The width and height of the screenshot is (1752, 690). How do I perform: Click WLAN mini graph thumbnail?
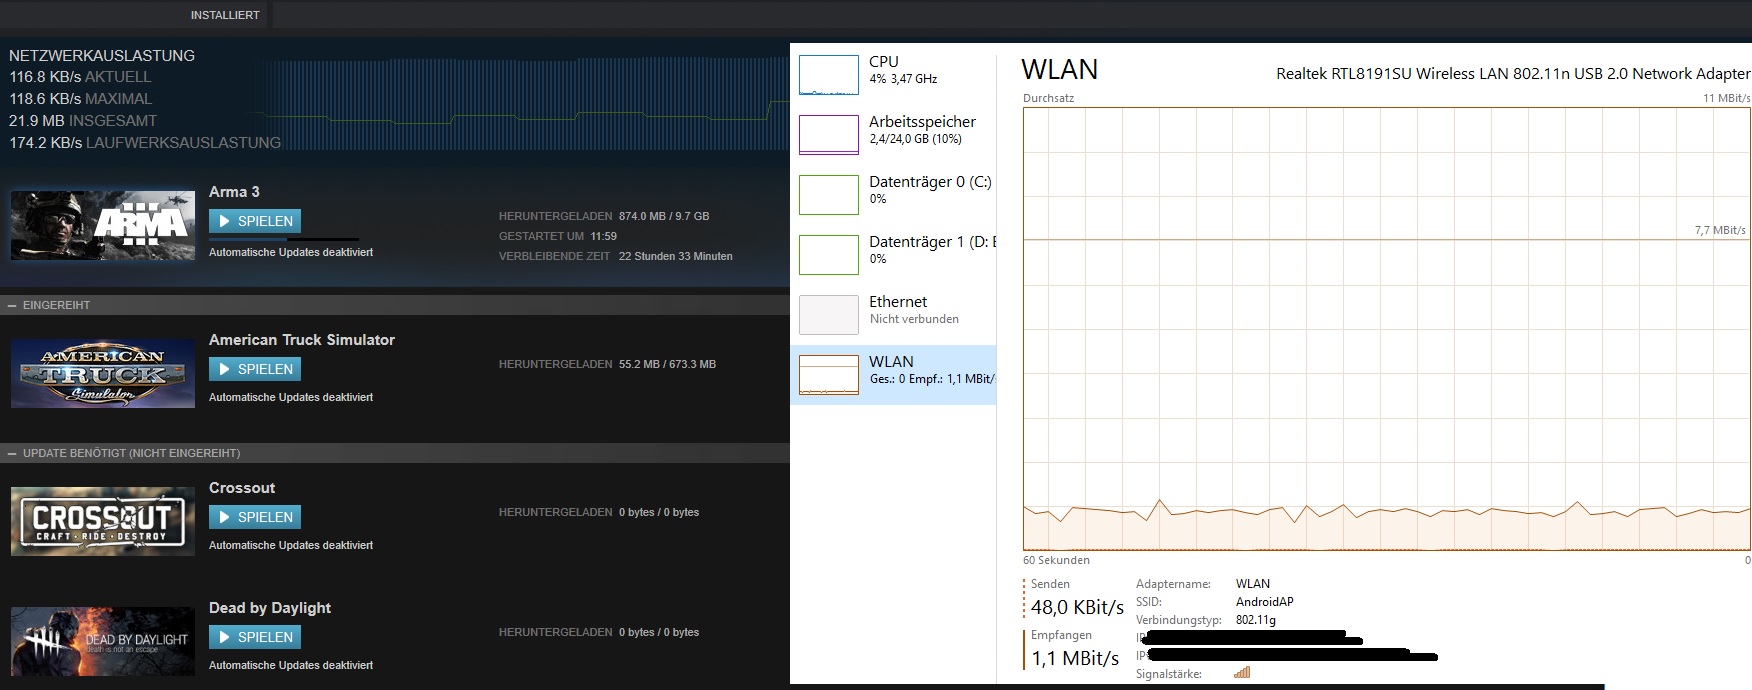[x=829, y=375]
